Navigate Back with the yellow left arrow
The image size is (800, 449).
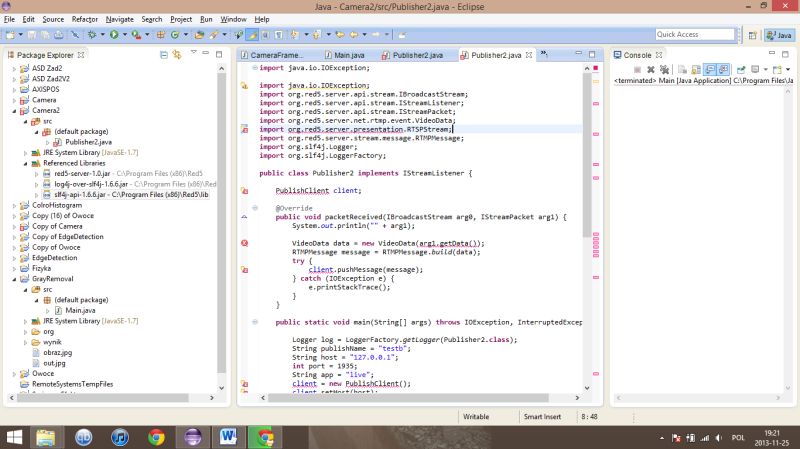point(354,35)
